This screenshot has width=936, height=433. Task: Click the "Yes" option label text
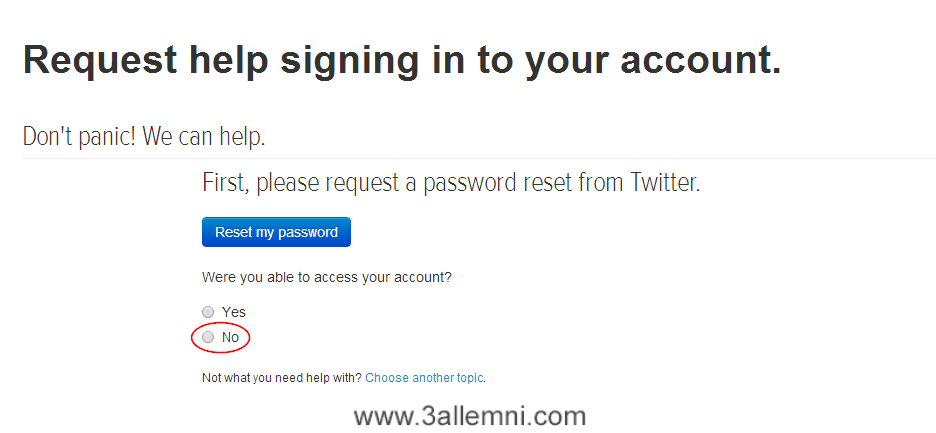point(233,312)
